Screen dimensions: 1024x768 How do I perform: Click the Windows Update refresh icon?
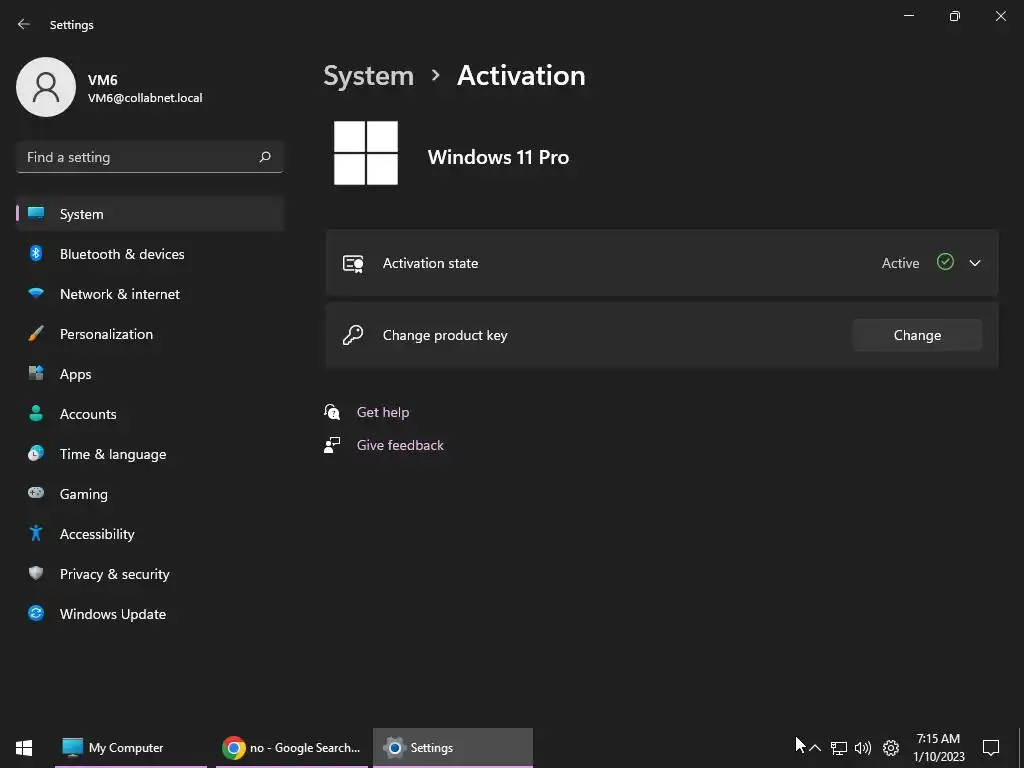click(x=36, y=613)
